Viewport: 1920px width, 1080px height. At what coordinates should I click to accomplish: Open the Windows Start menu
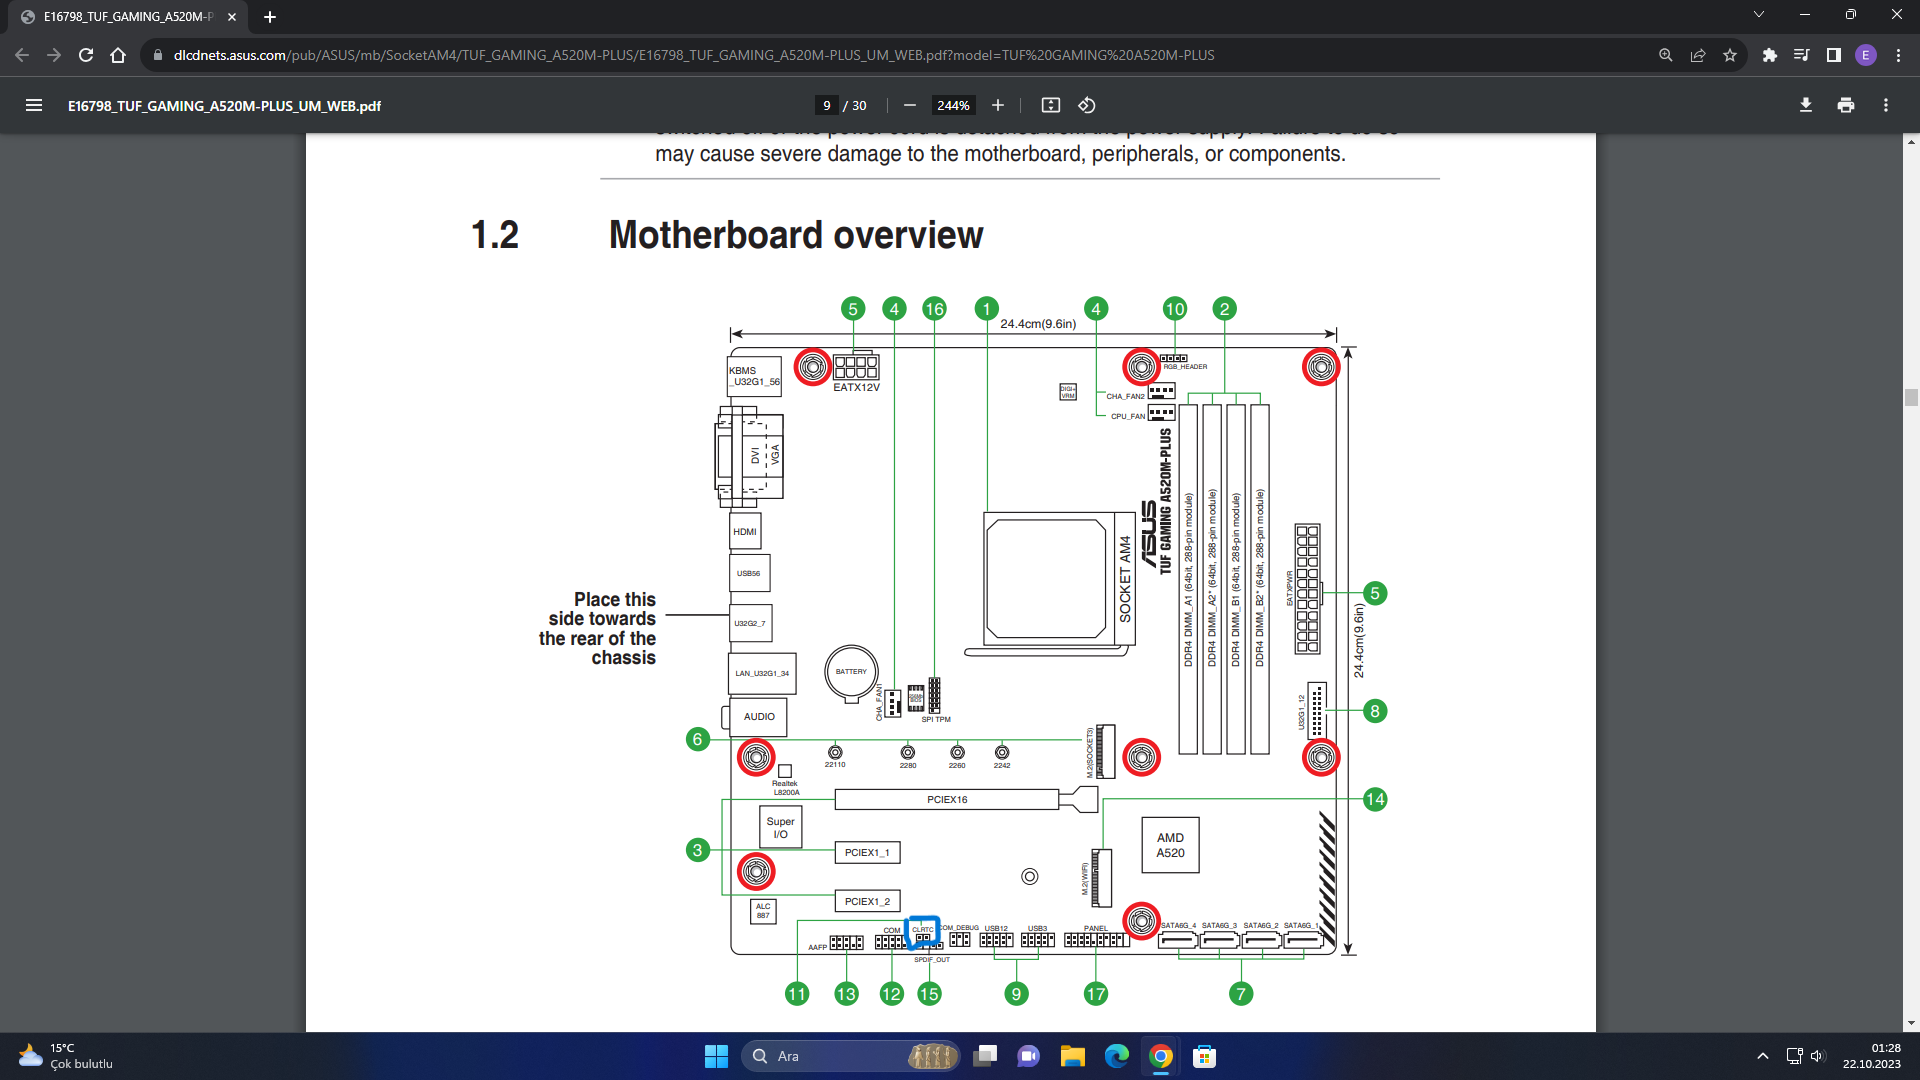pos(716,1056)
